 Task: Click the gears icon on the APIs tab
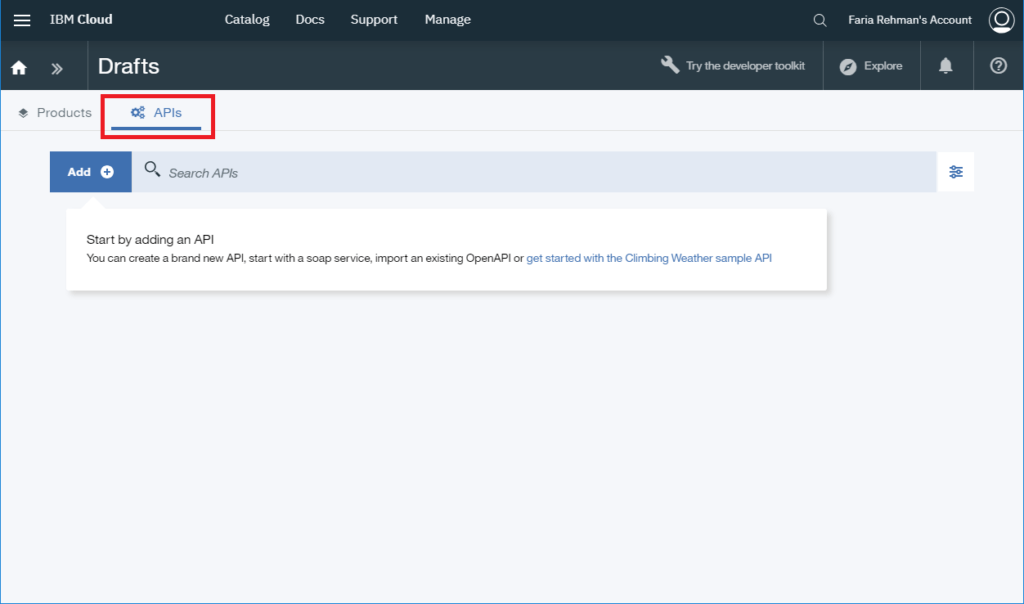[137, 113]
